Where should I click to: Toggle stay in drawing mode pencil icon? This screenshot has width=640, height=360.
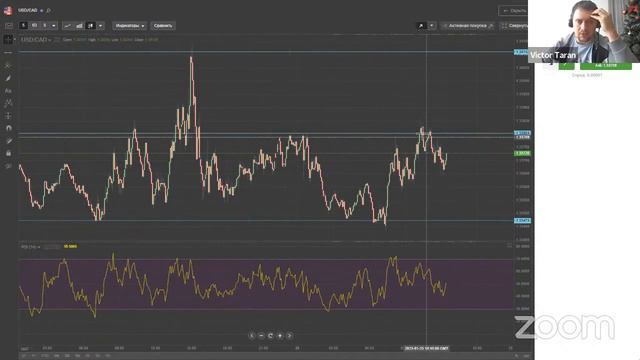click(8, 141)
